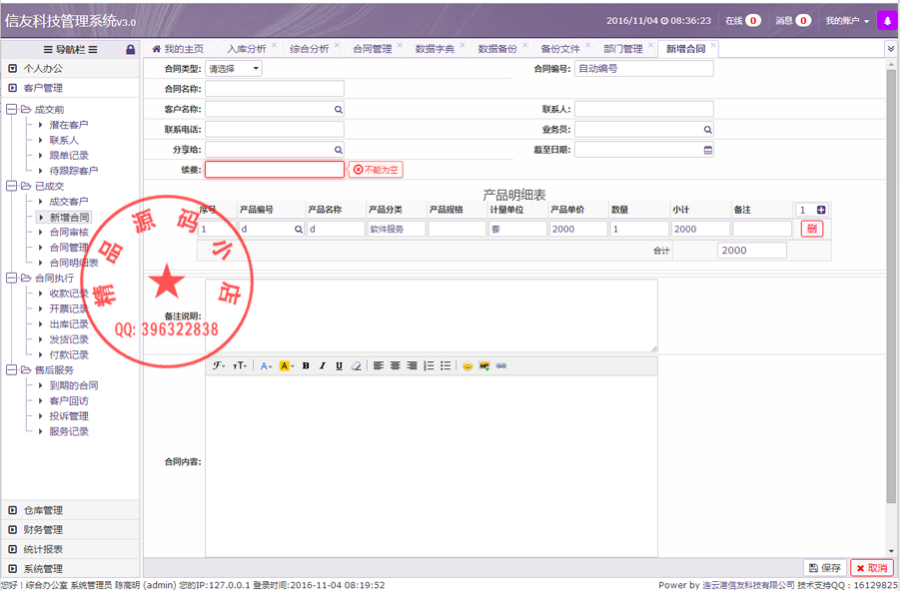Clear formatting with eraser icon
900x591 pixels.
click(356, 366)
